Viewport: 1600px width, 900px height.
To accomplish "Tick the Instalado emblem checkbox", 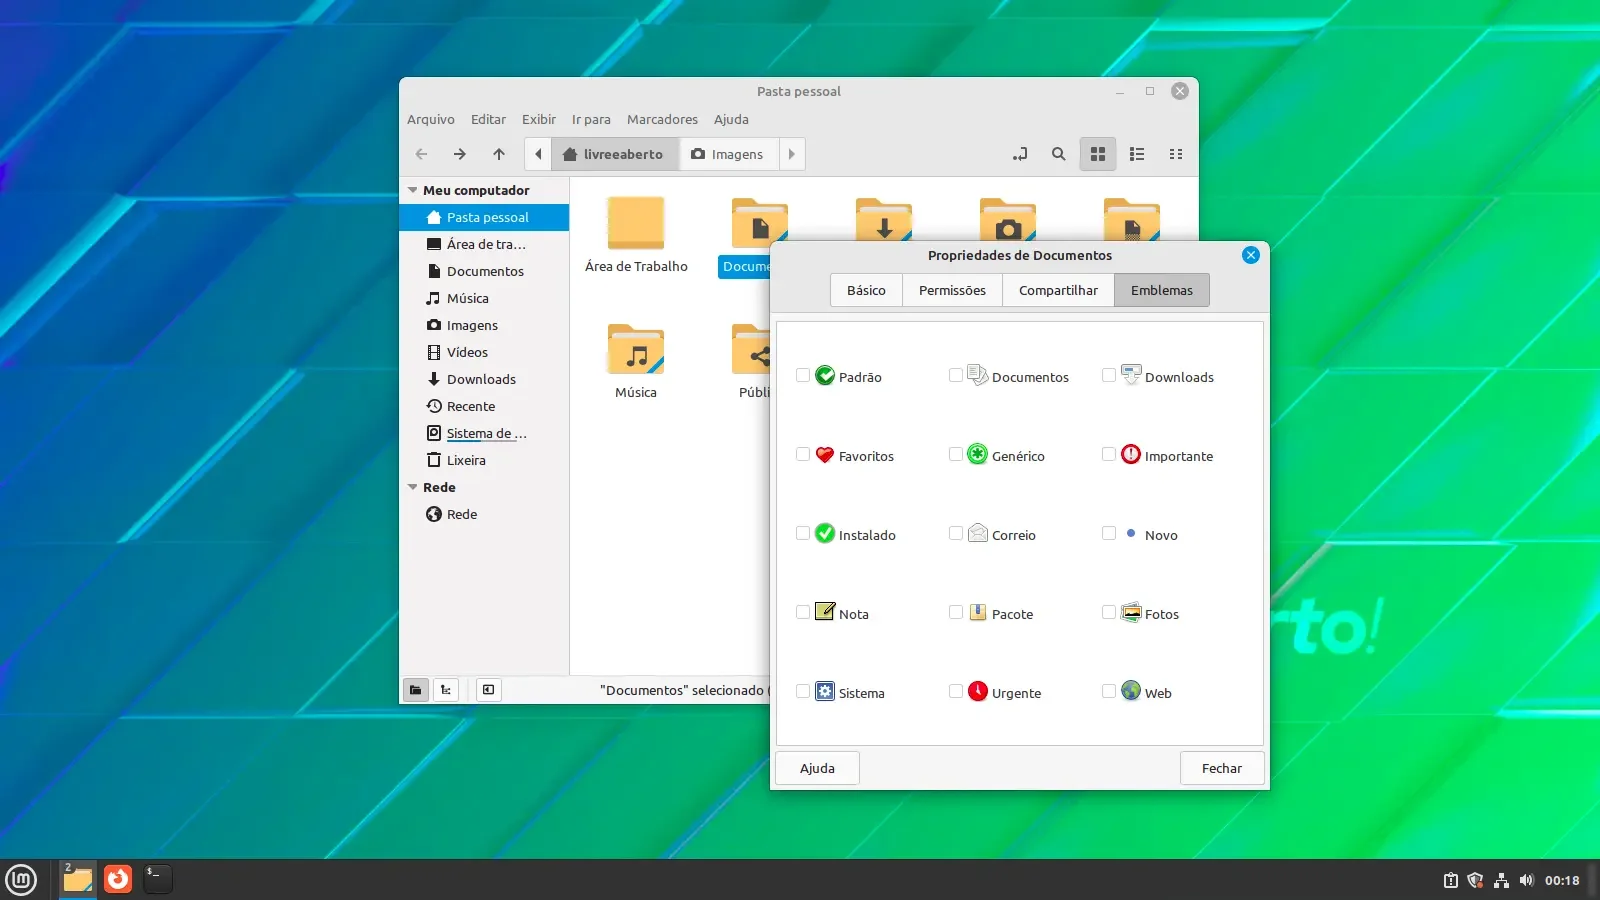I will click(803, 533).
